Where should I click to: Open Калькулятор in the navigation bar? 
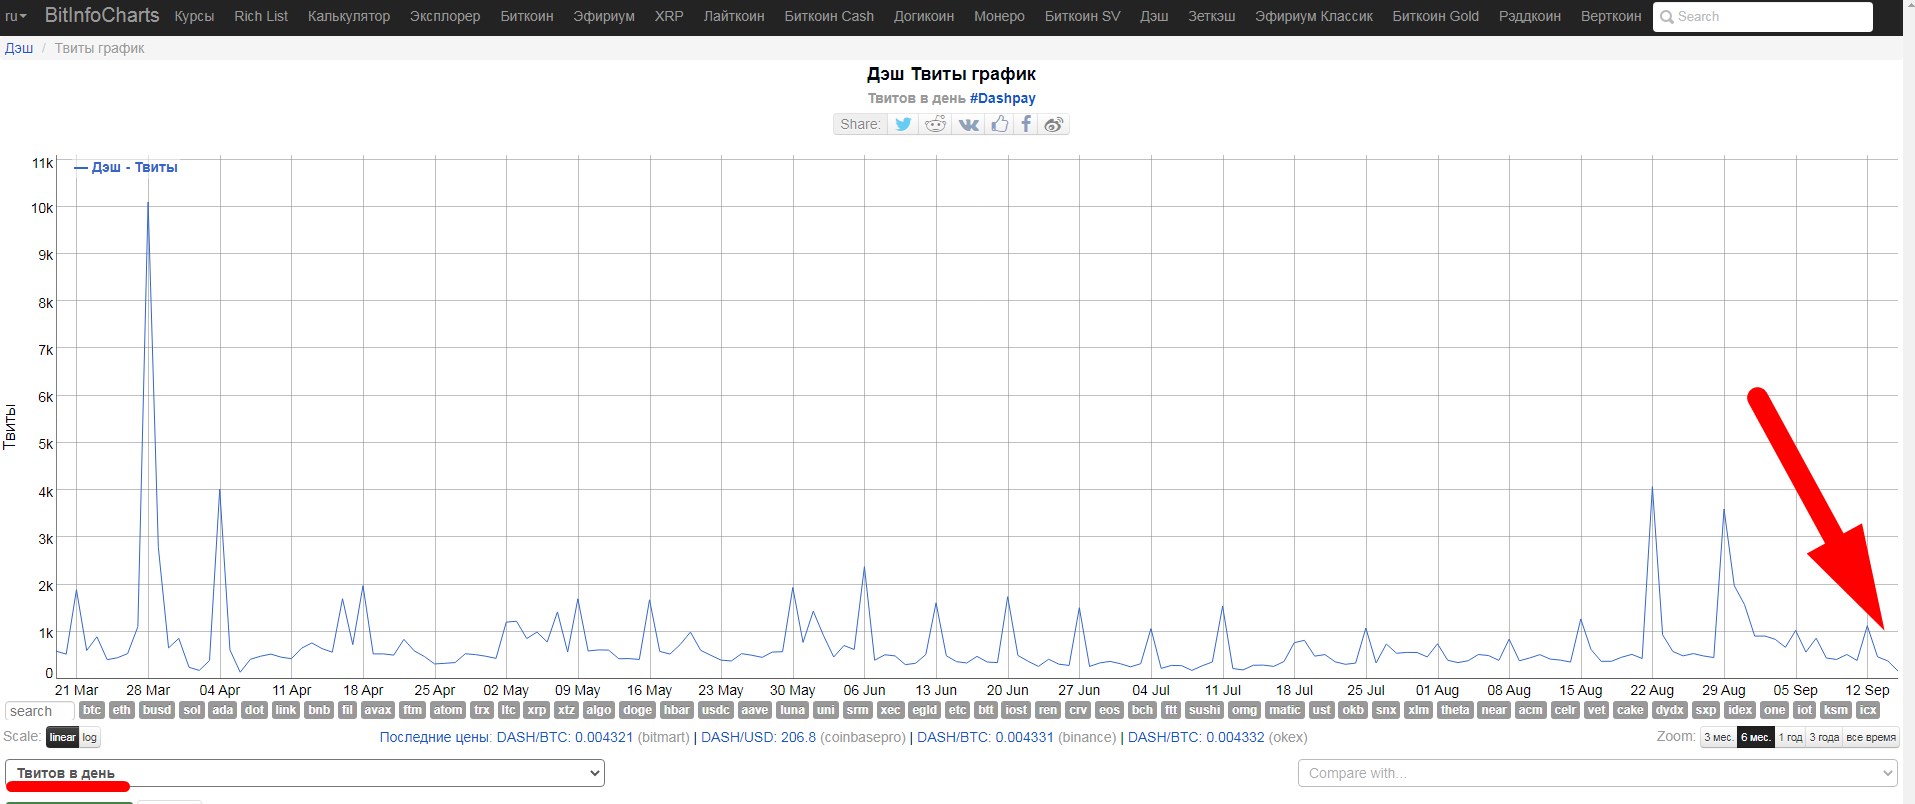(x=349, y=16)
